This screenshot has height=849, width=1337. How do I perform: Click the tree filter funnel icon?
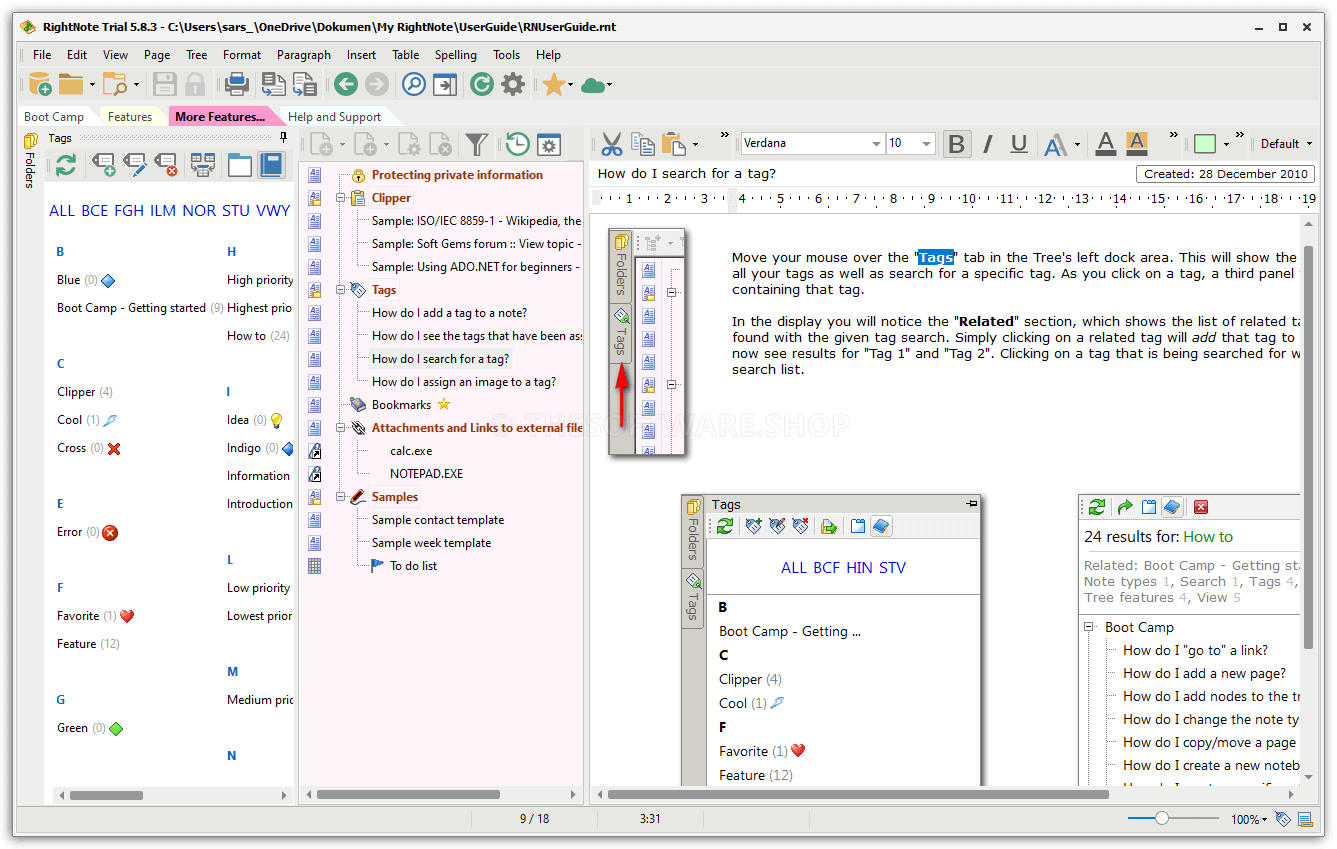point(477,145)
